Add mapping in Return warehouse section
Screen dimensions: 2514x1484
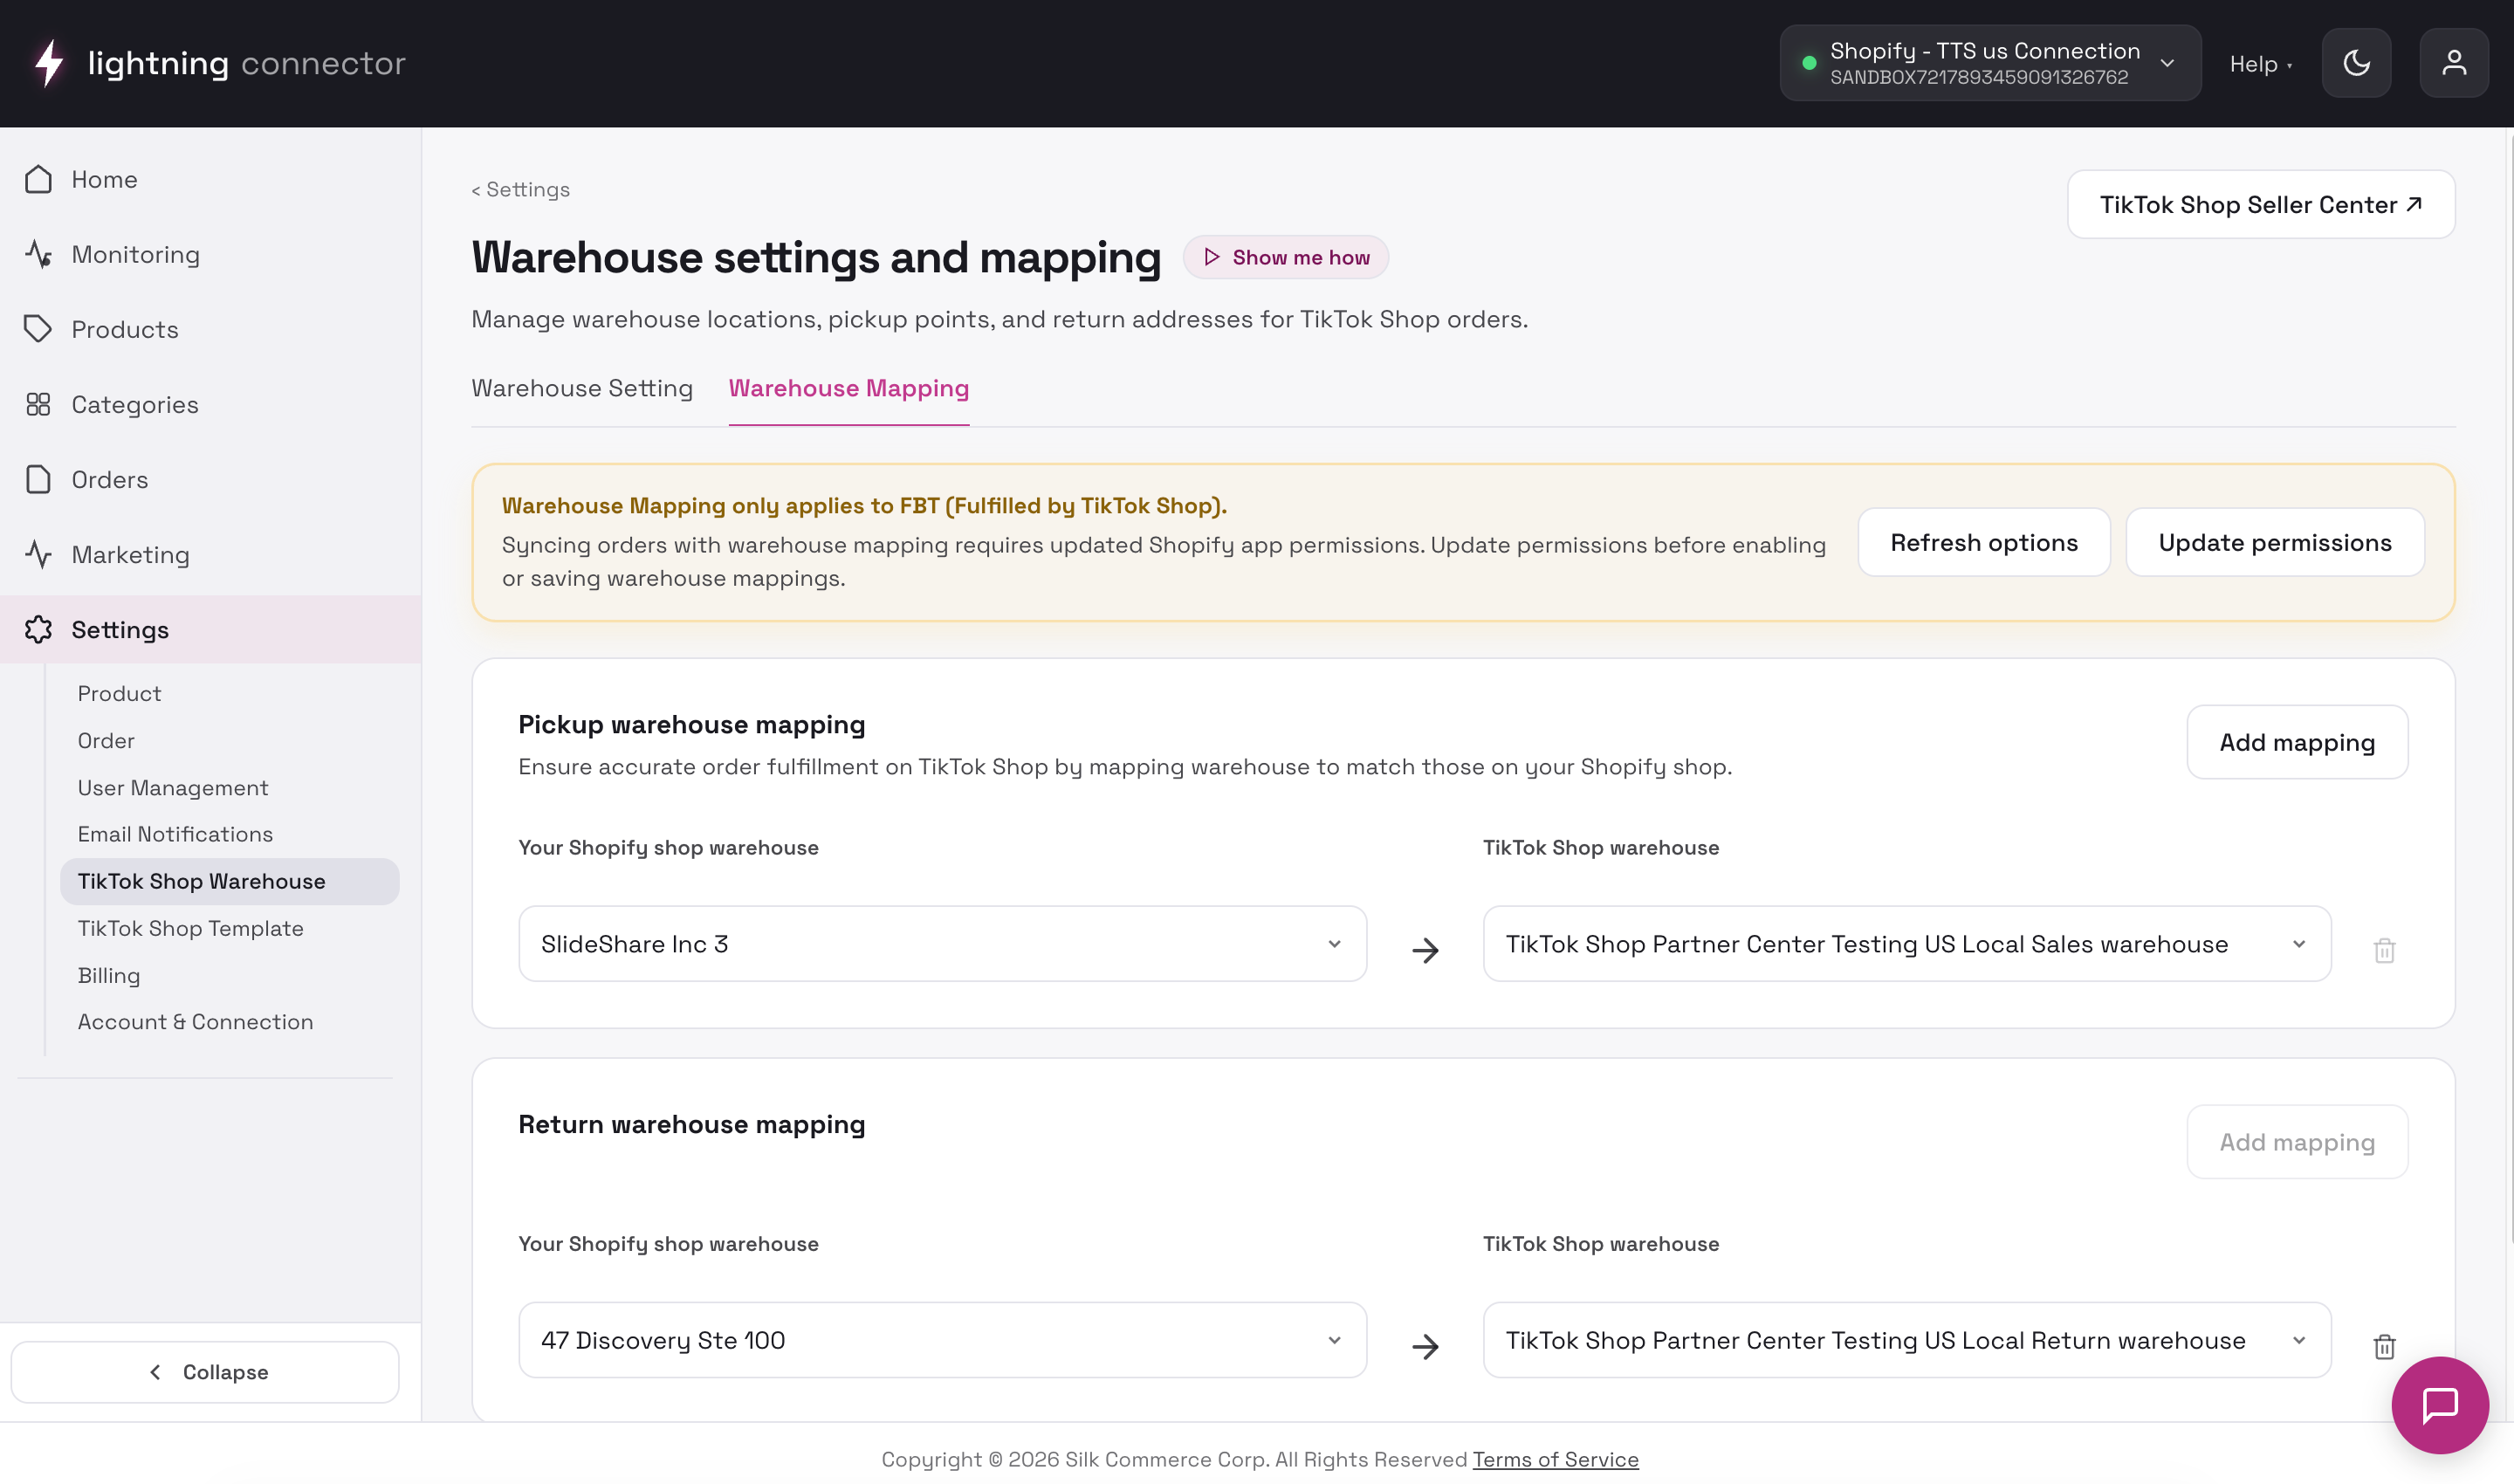(x=2296, y=1141)
